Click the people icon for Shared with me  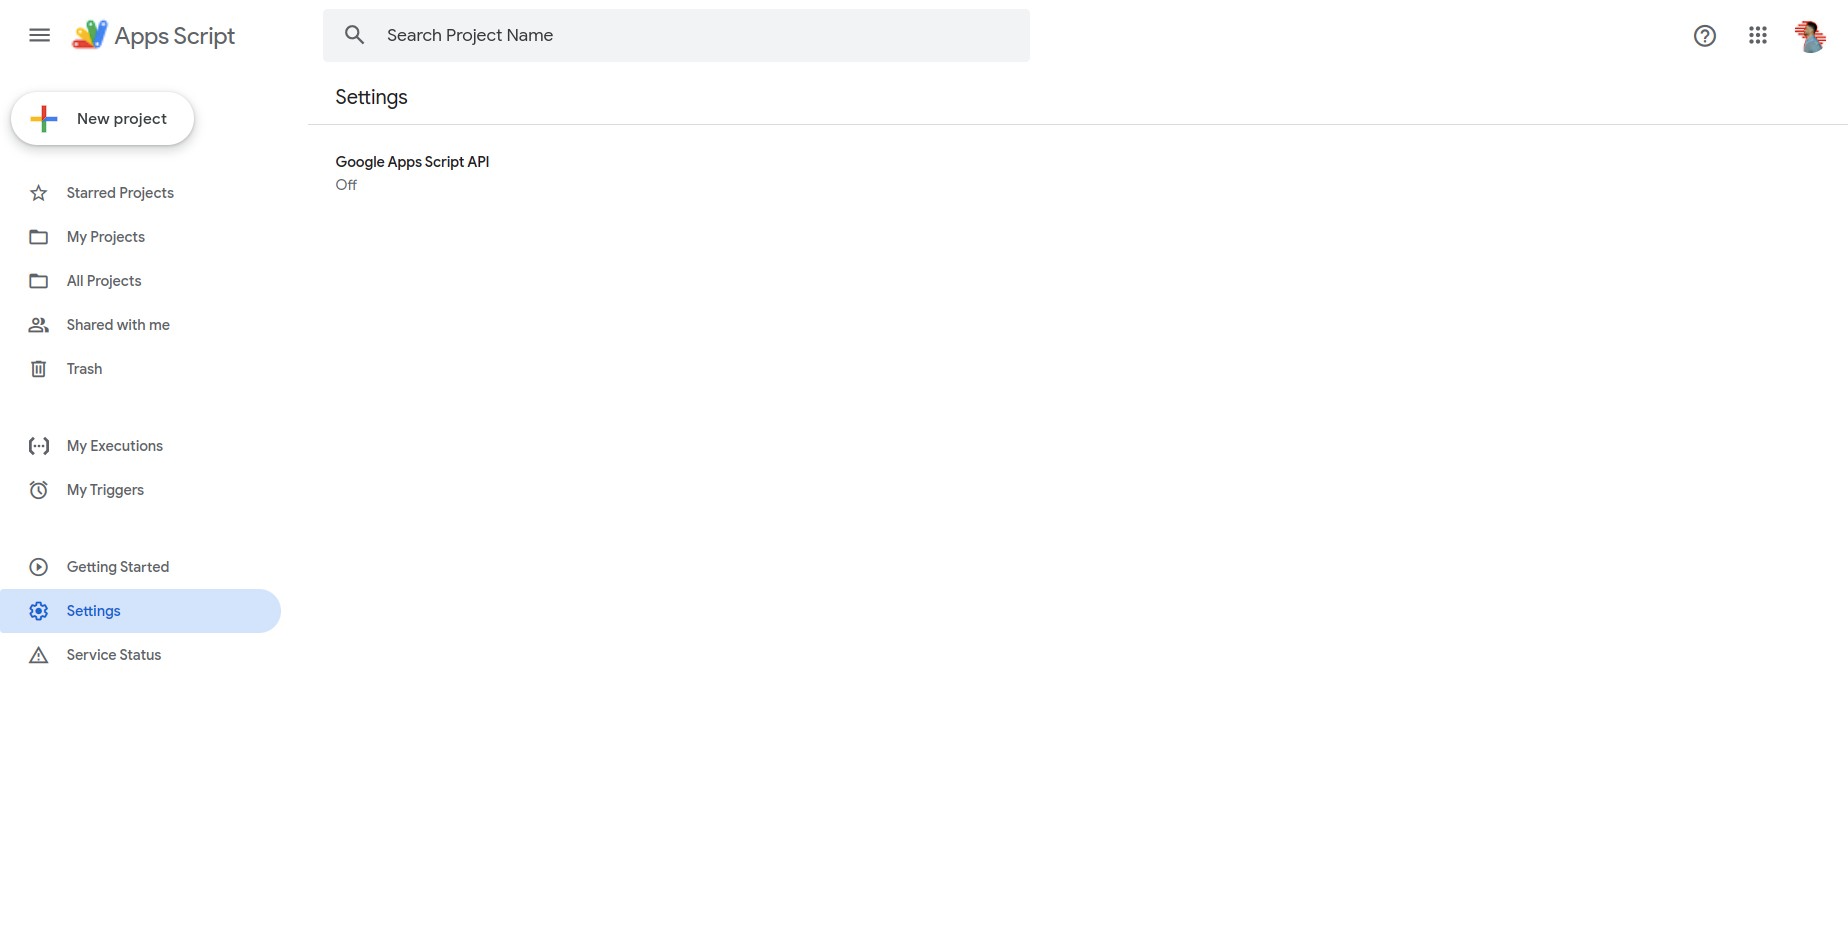[39, 325]
